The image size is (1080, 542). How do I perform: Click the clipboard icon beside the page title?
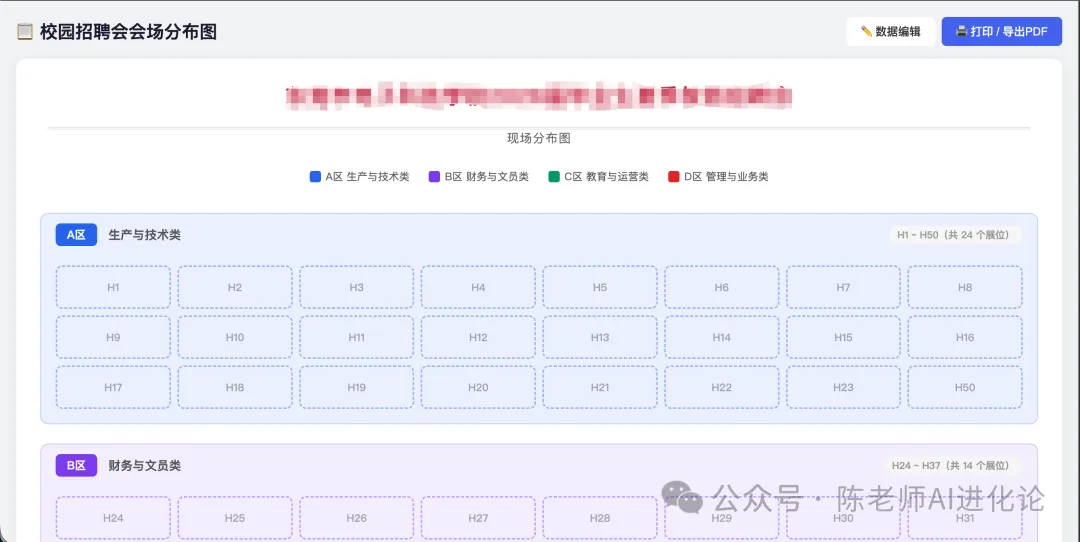[25, 32]
